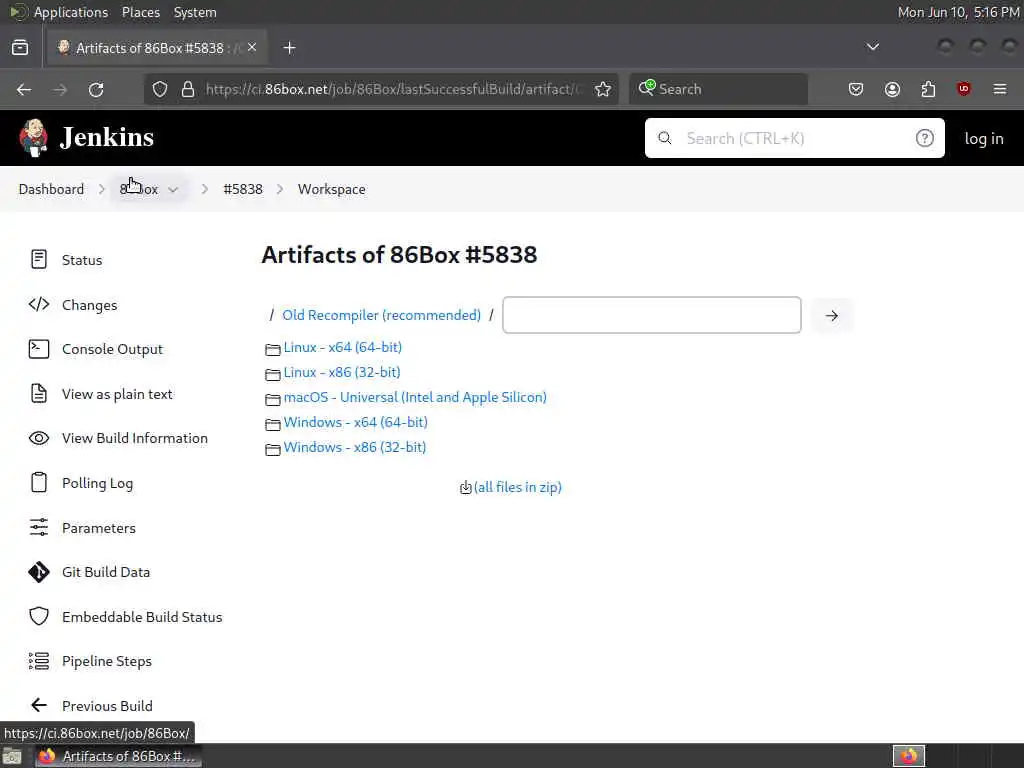This screenshot has height=768, width=1024.
Task: Click the tracking protection shield icon
Action: 160,89
